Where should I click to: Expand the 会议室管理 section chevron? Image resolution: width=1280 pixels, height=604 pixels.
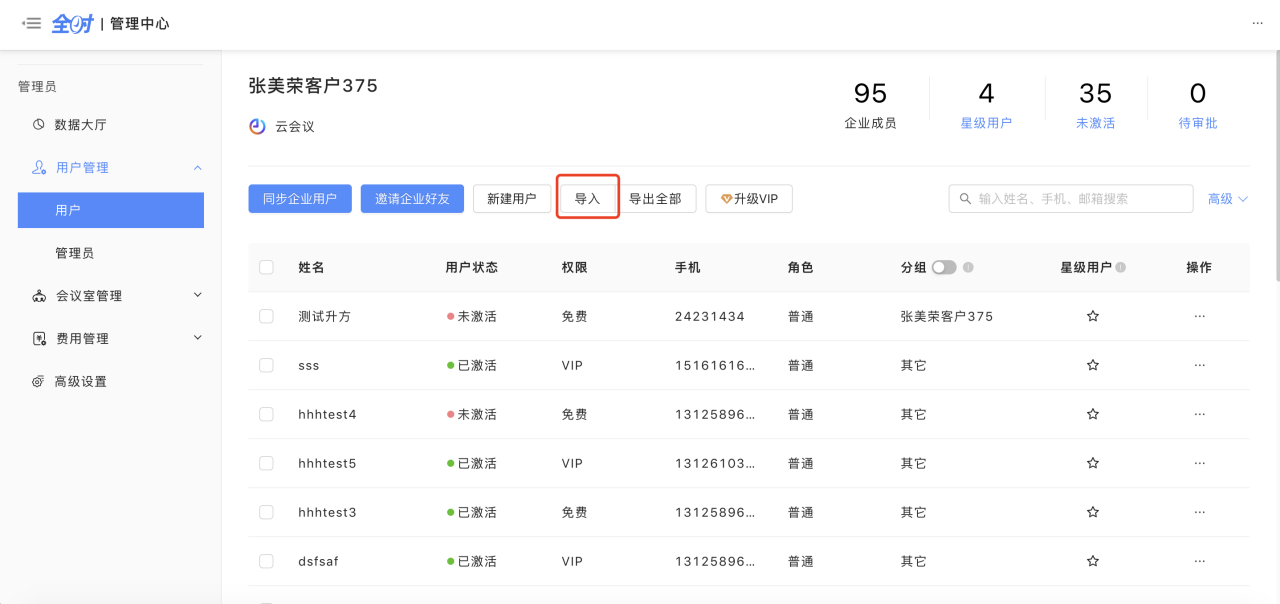[197, 295]
